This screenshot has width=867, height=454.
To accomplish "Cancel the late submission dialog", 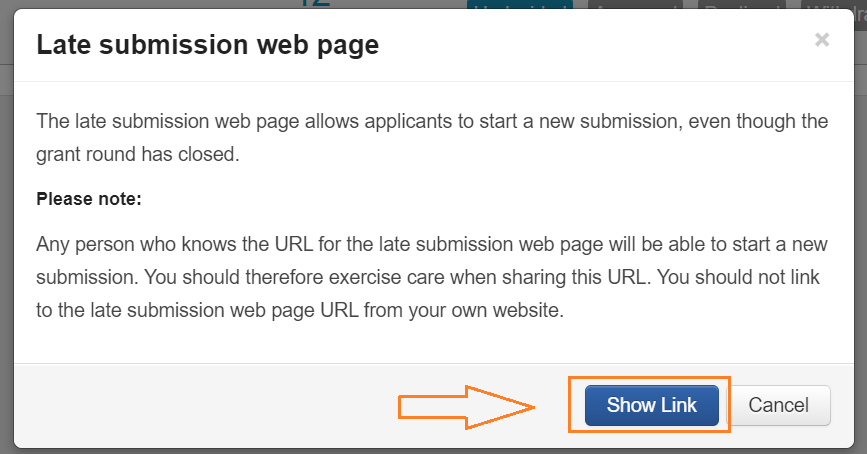I will click(778, 405).
